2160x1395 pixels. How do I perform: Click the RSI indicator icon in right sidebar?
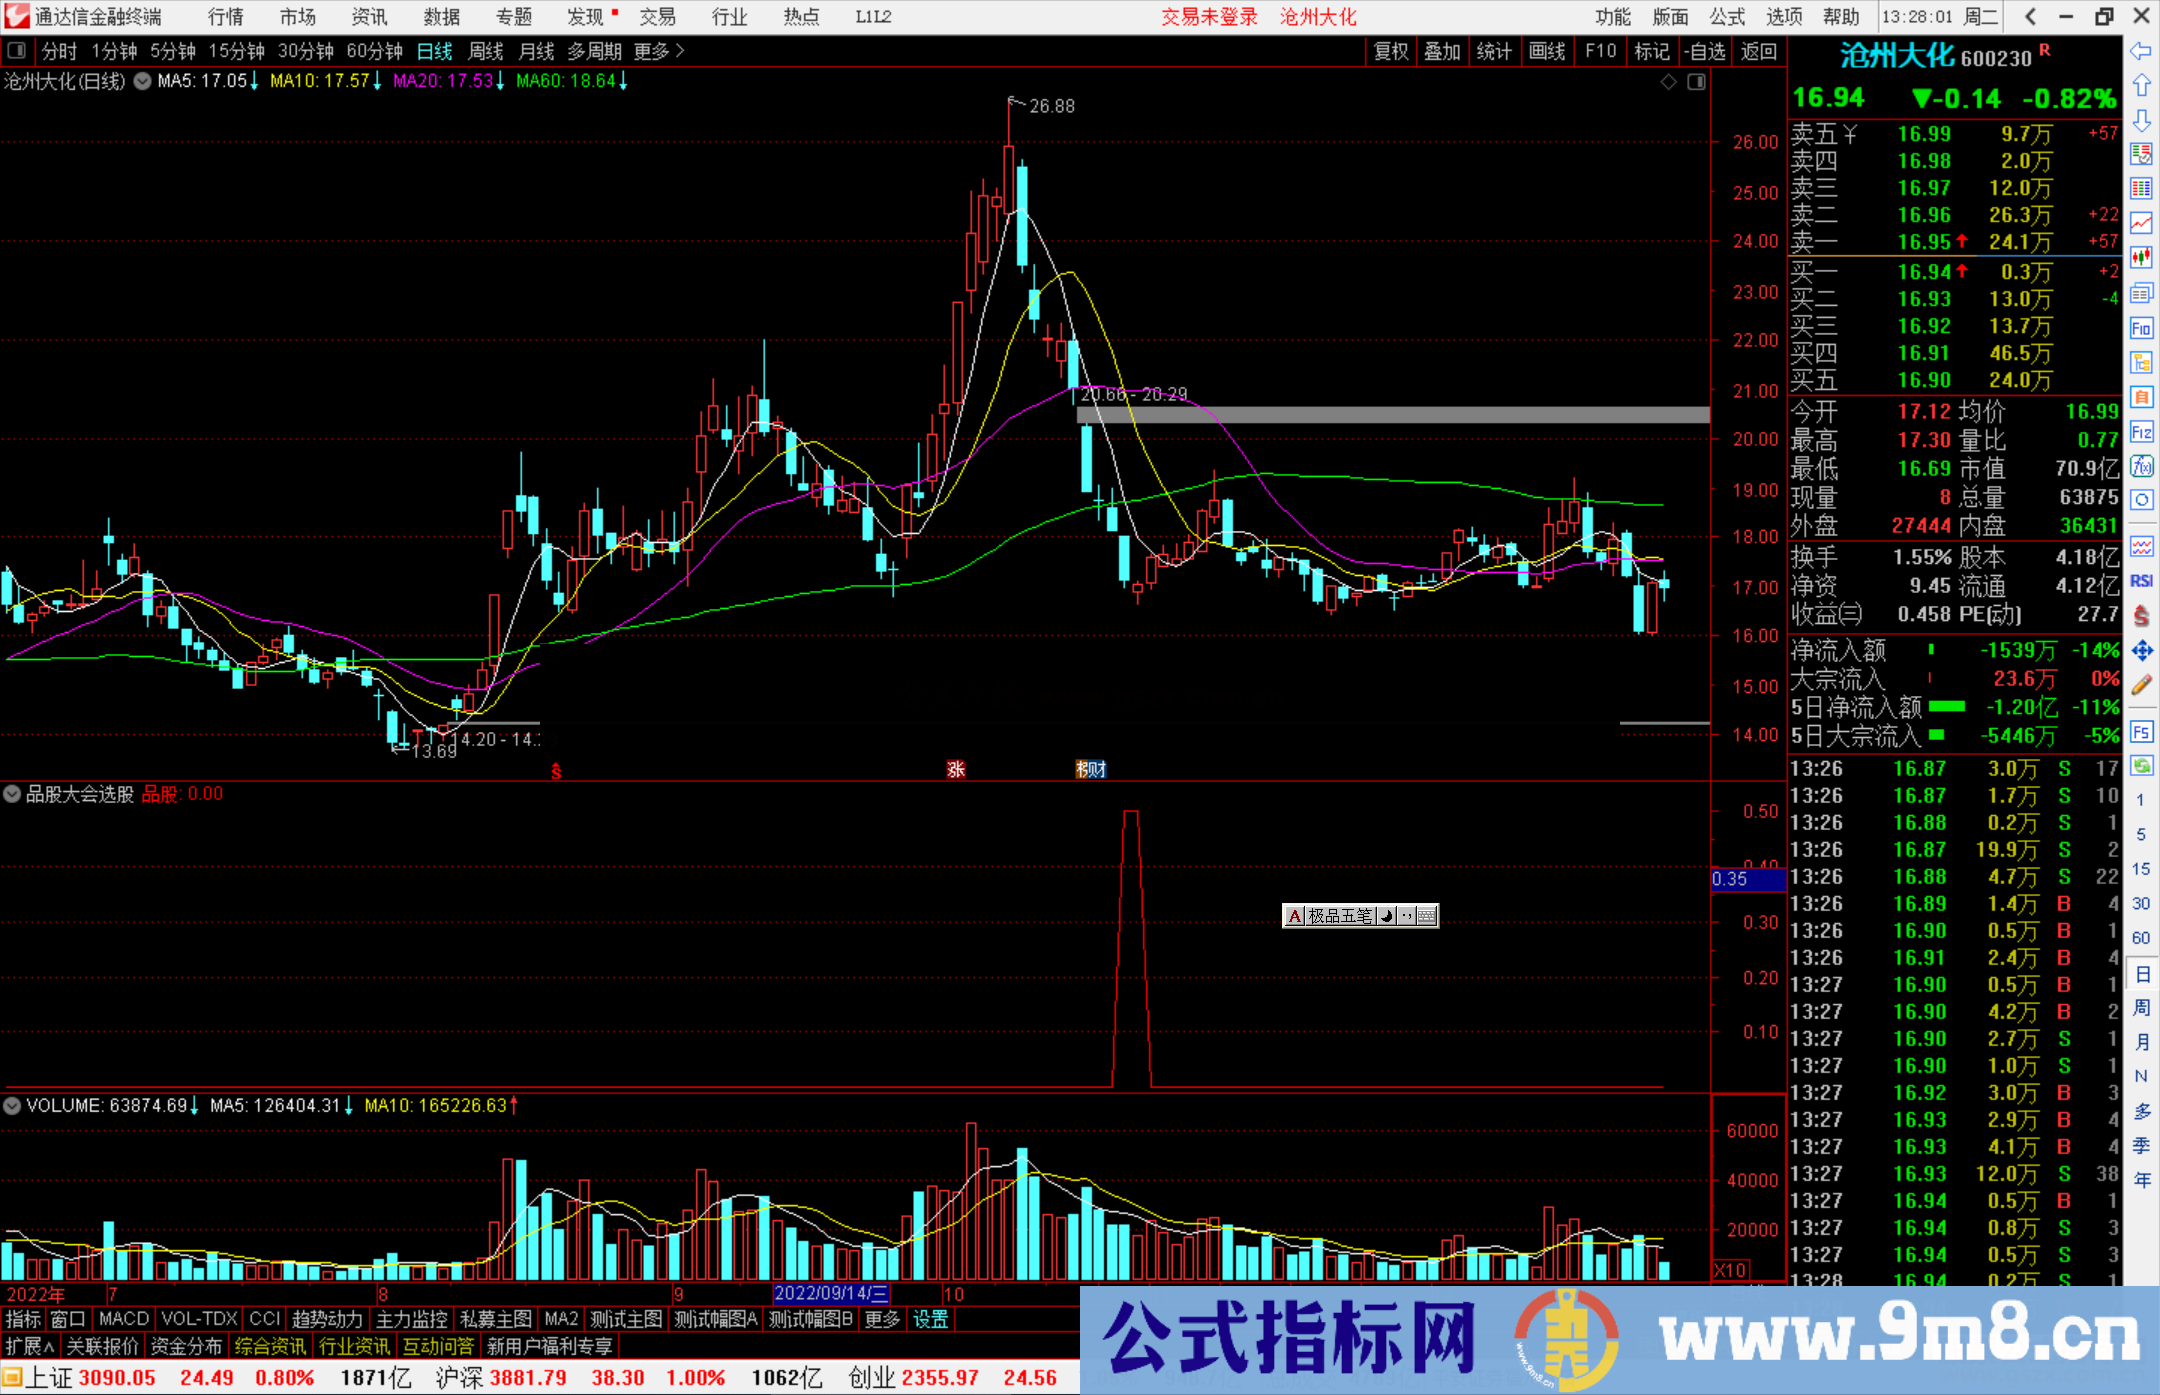[x=2141, y=580]
